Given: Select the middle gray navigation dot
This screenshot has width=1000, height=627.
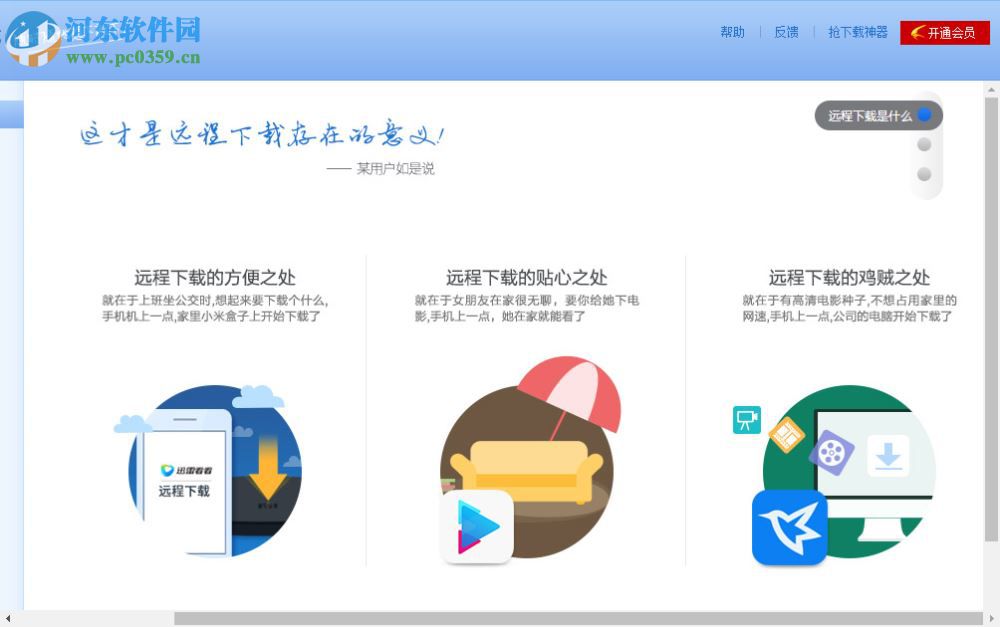Looking at the screenshot, I should (x=925, y=145).
